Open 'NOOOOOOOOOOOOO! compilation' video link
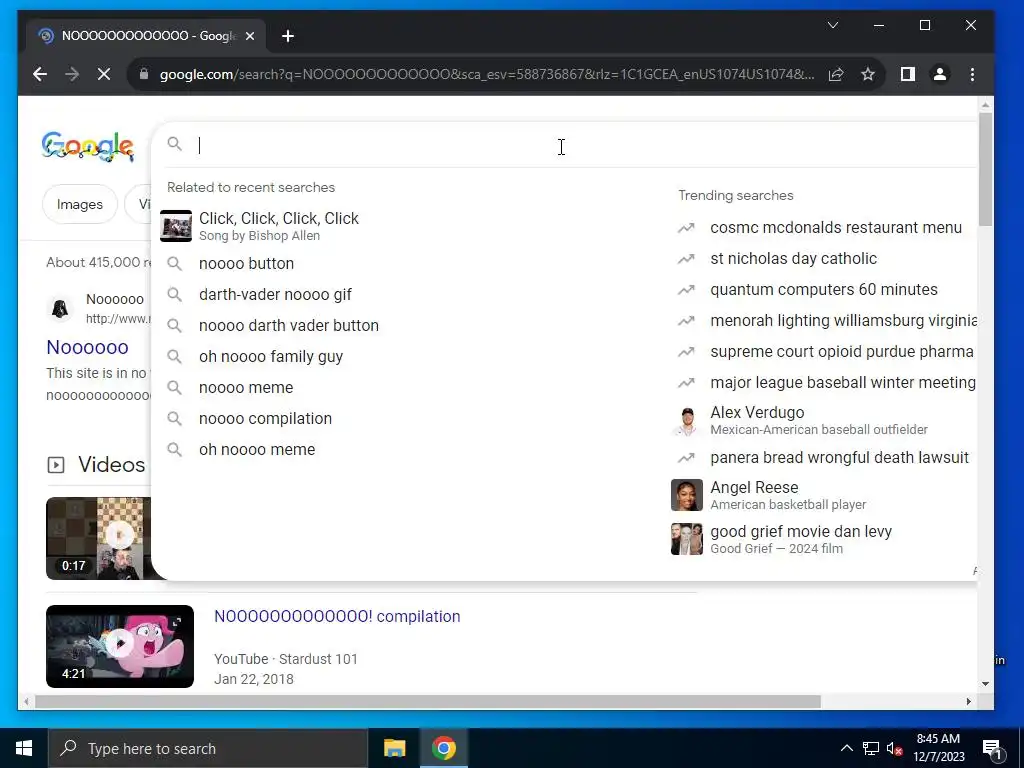 coord(337,616)
